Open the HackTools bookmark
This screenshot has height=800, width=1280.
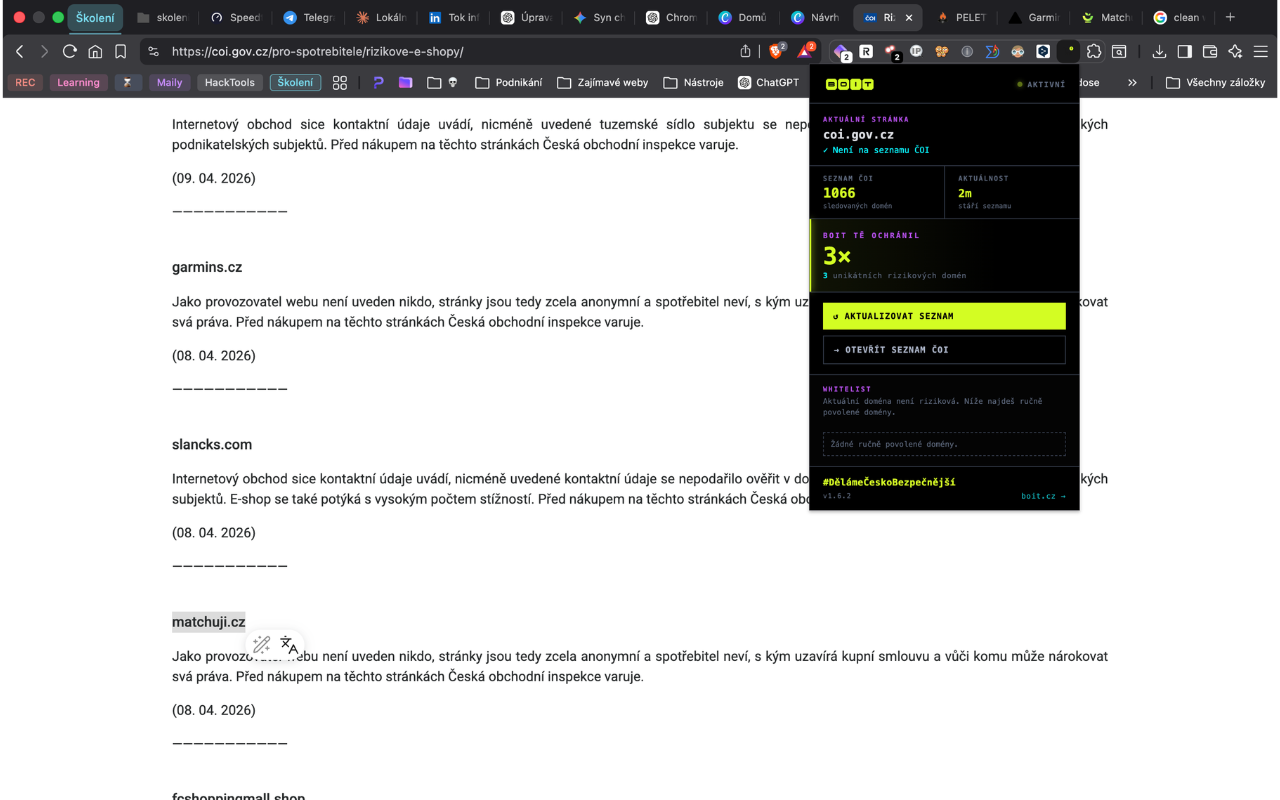[230, 82]
